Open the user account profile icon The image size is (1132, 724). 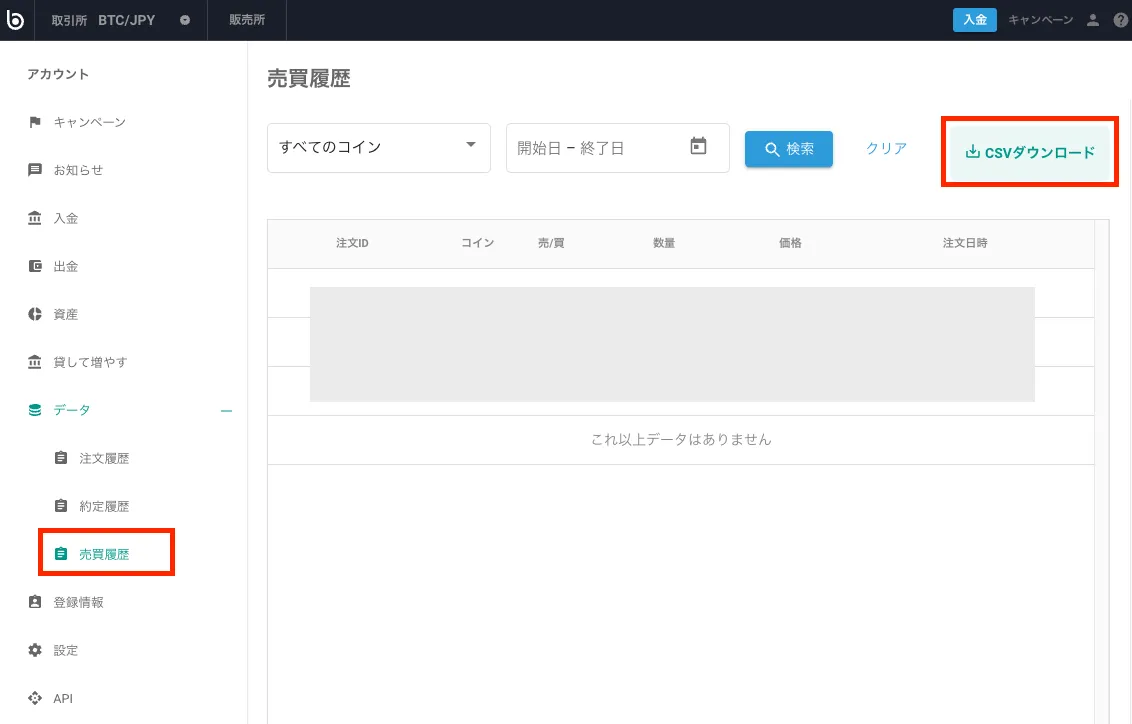pos(1093,20)
